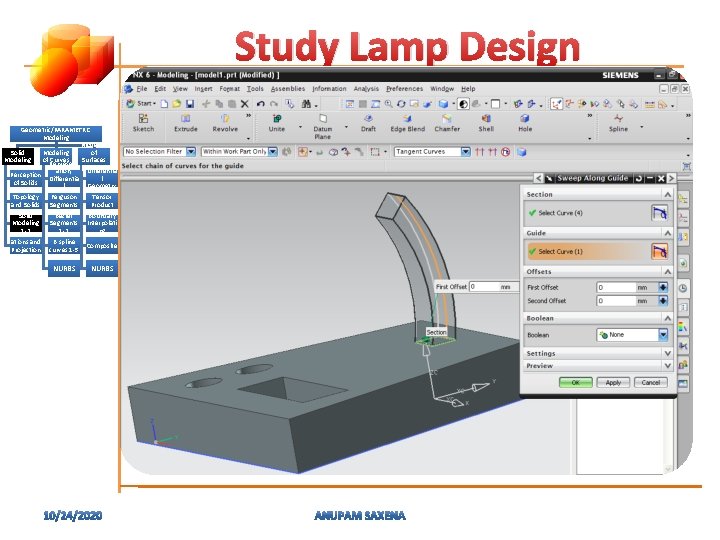Toggle the half-shaded circle display icon
720x540 pixels.
point(463,104)
